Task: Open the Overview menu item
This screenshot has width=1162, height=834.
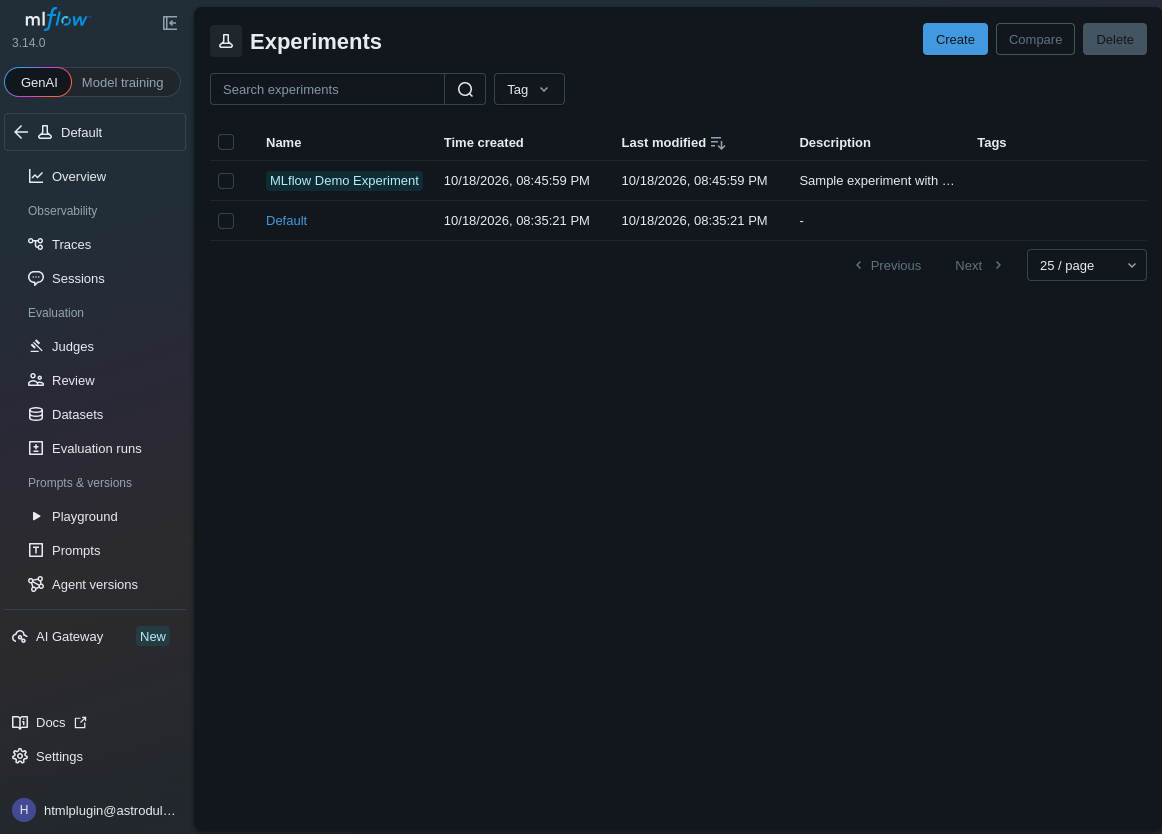Action: point(95,176)
